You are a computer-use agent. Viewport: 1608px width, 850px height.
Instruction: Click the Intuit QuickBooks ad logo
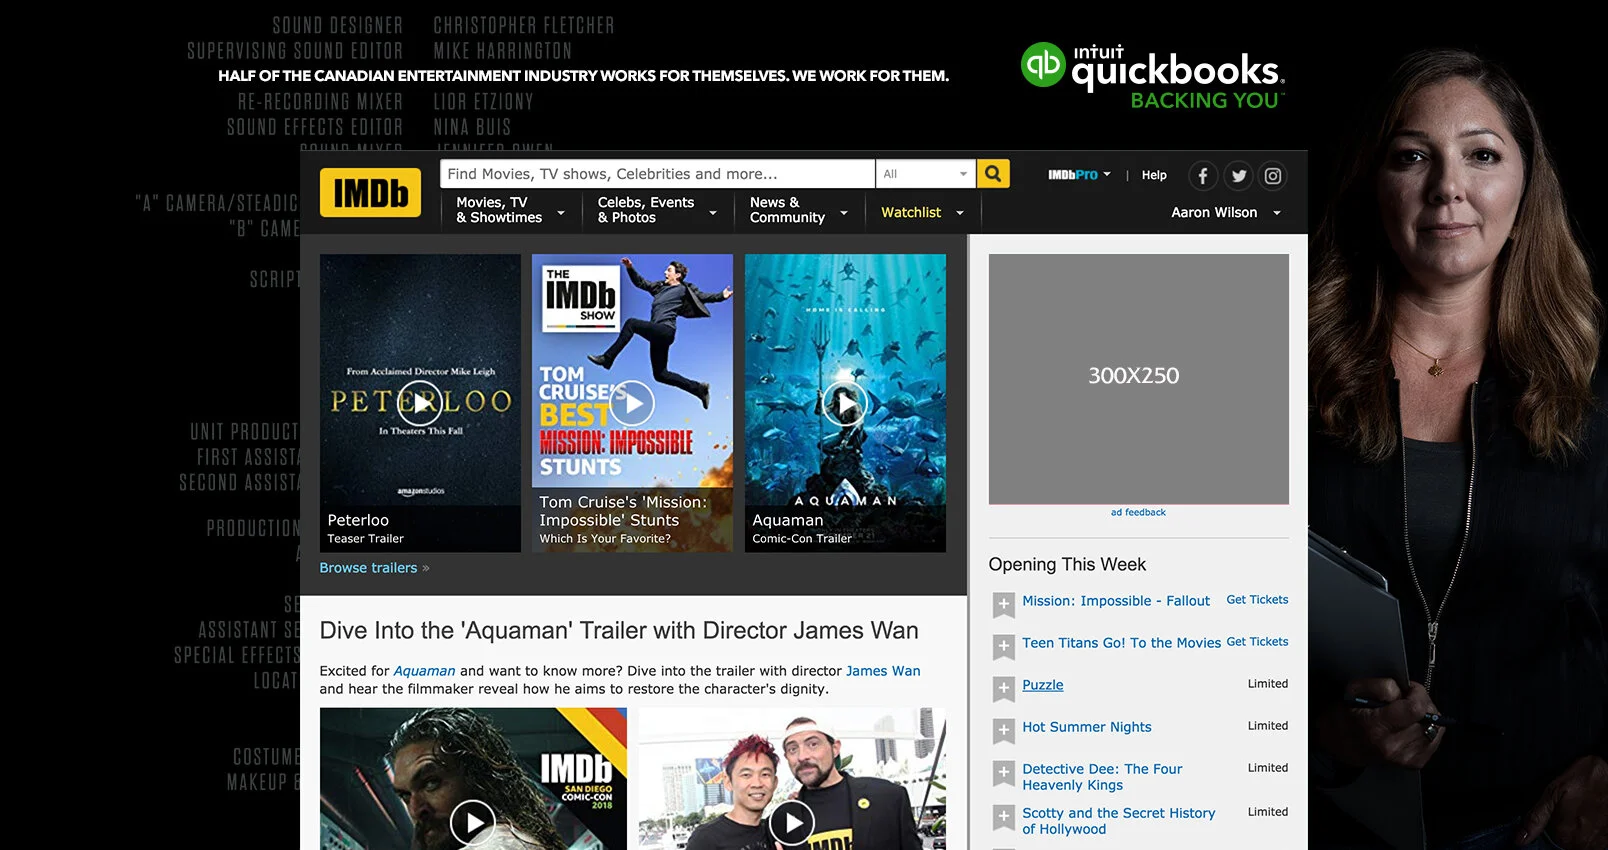coord(1153,75)
